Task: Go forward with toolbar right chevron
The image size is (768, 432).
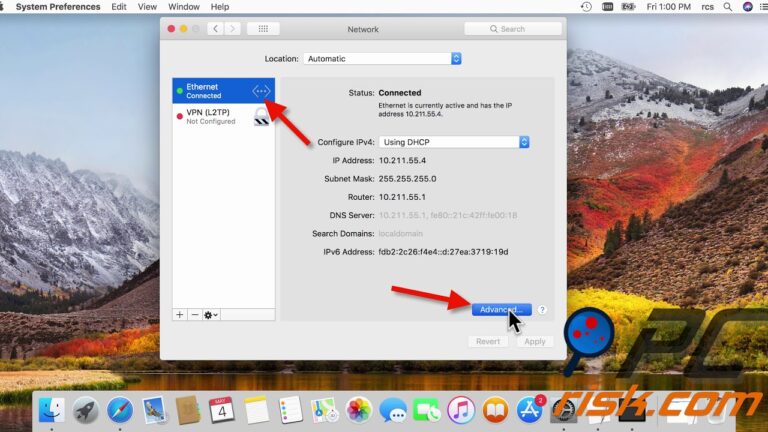Action: pos(233,29)
